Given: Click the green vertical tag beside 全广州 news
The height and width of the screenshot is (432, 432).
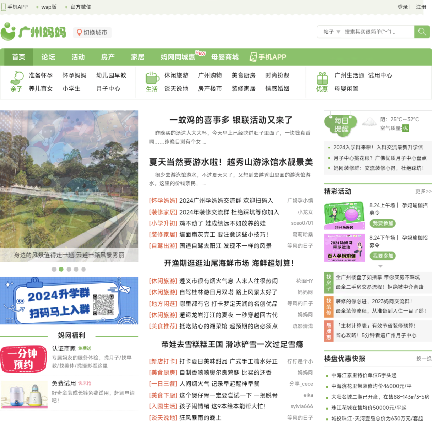Looking at the screenshot, I should click(x=329, y=282).
